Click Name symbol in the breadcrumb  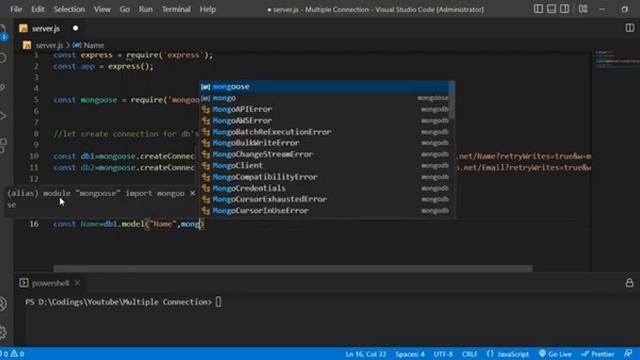pos(93,45)
